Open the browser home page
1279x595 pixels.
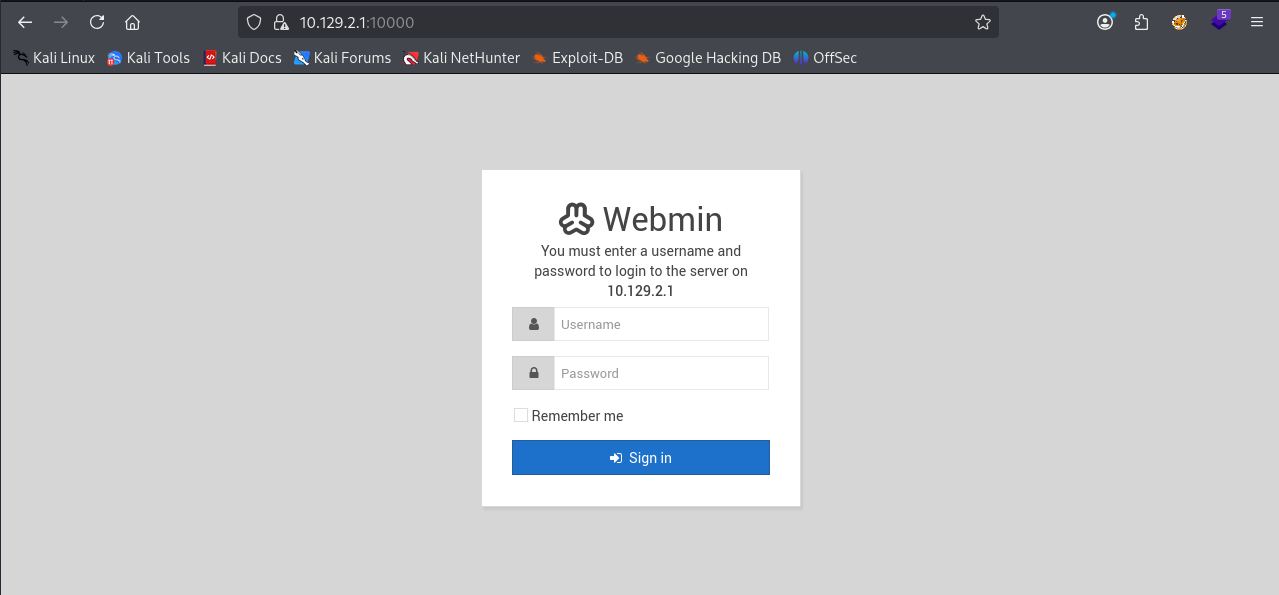click(132, 22)
